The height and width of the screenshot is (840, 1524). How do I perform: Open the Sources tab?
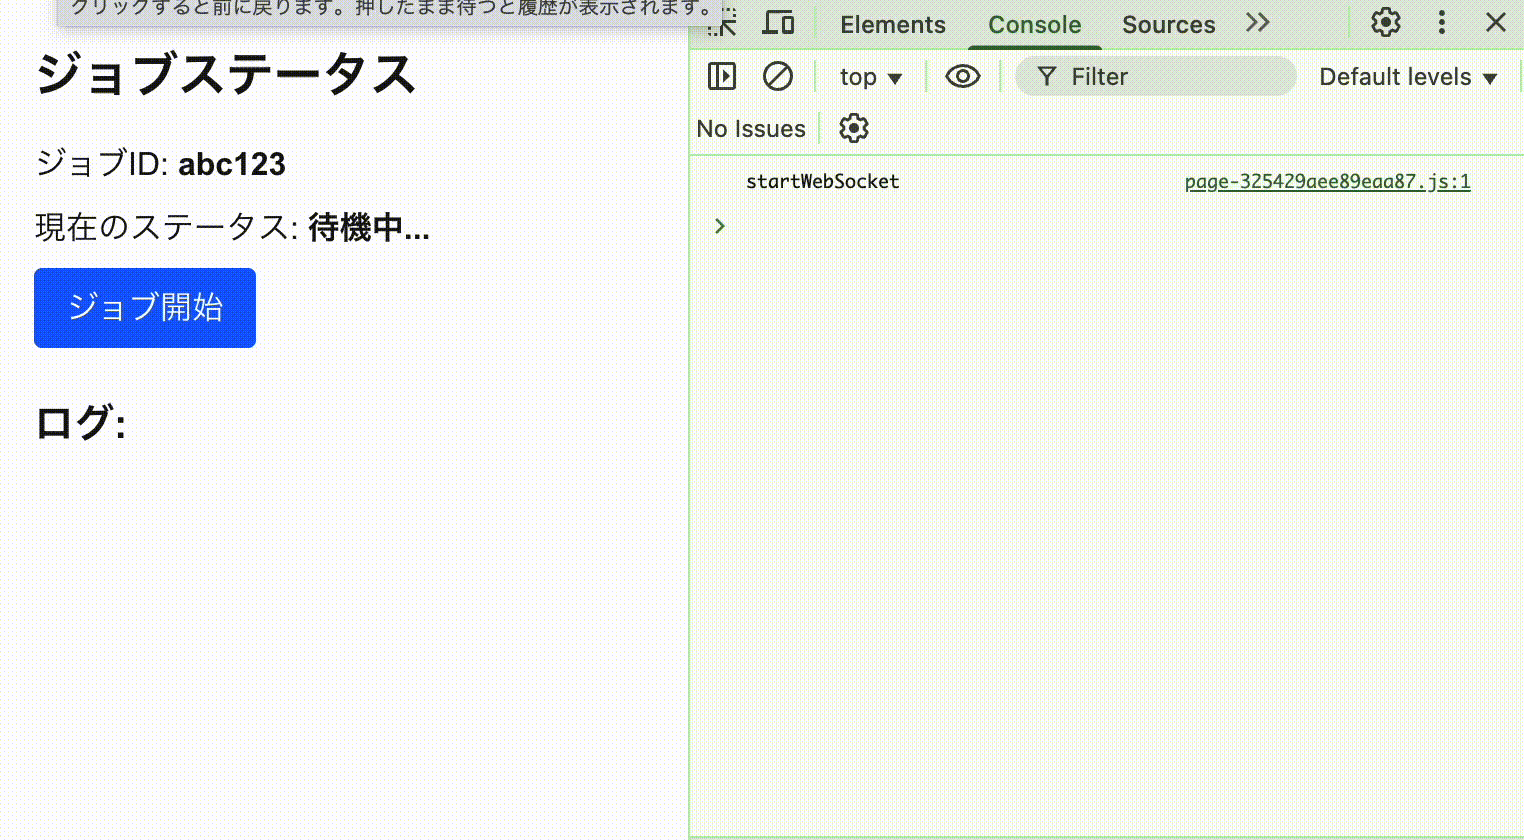click(x=1168, y=25)
